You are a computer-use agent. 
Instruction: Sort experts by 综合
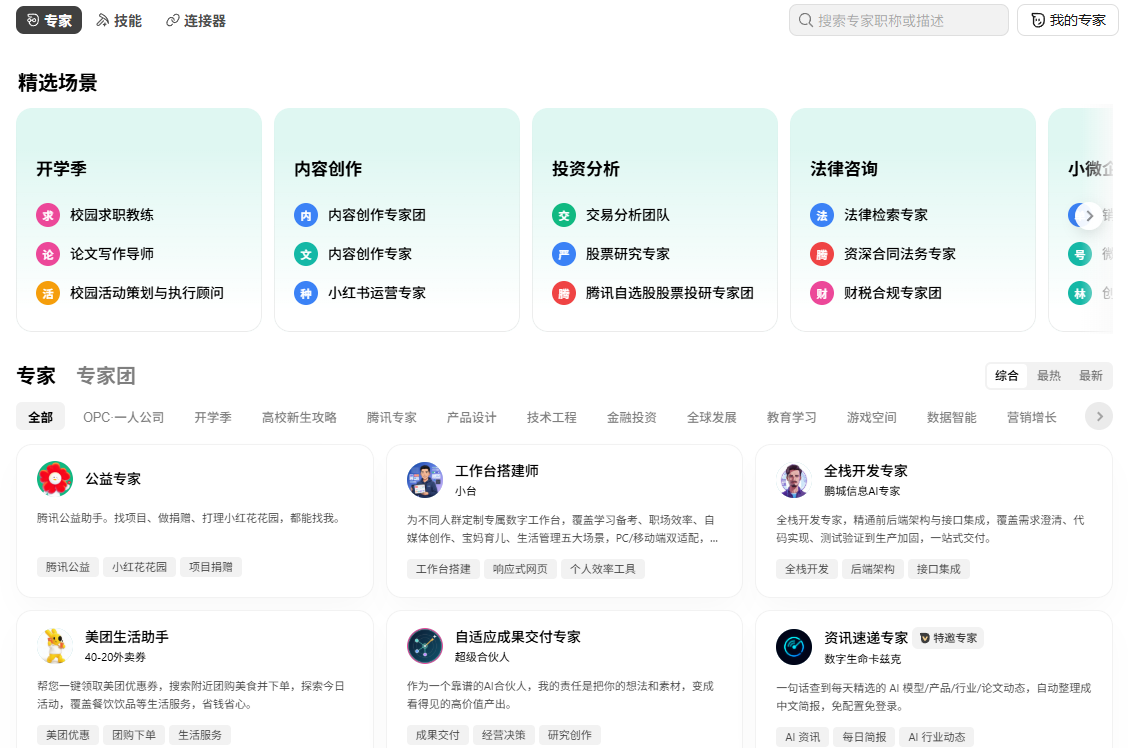coord(1006,375)
